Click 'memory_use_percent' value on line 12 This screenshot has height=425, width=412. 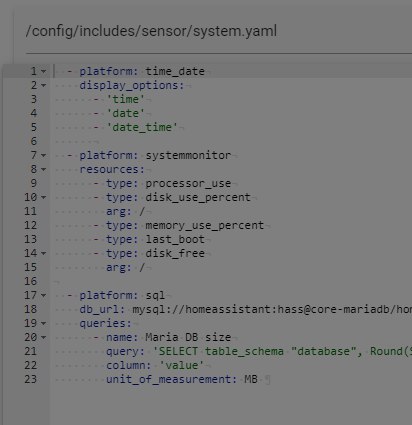[205, 225]
